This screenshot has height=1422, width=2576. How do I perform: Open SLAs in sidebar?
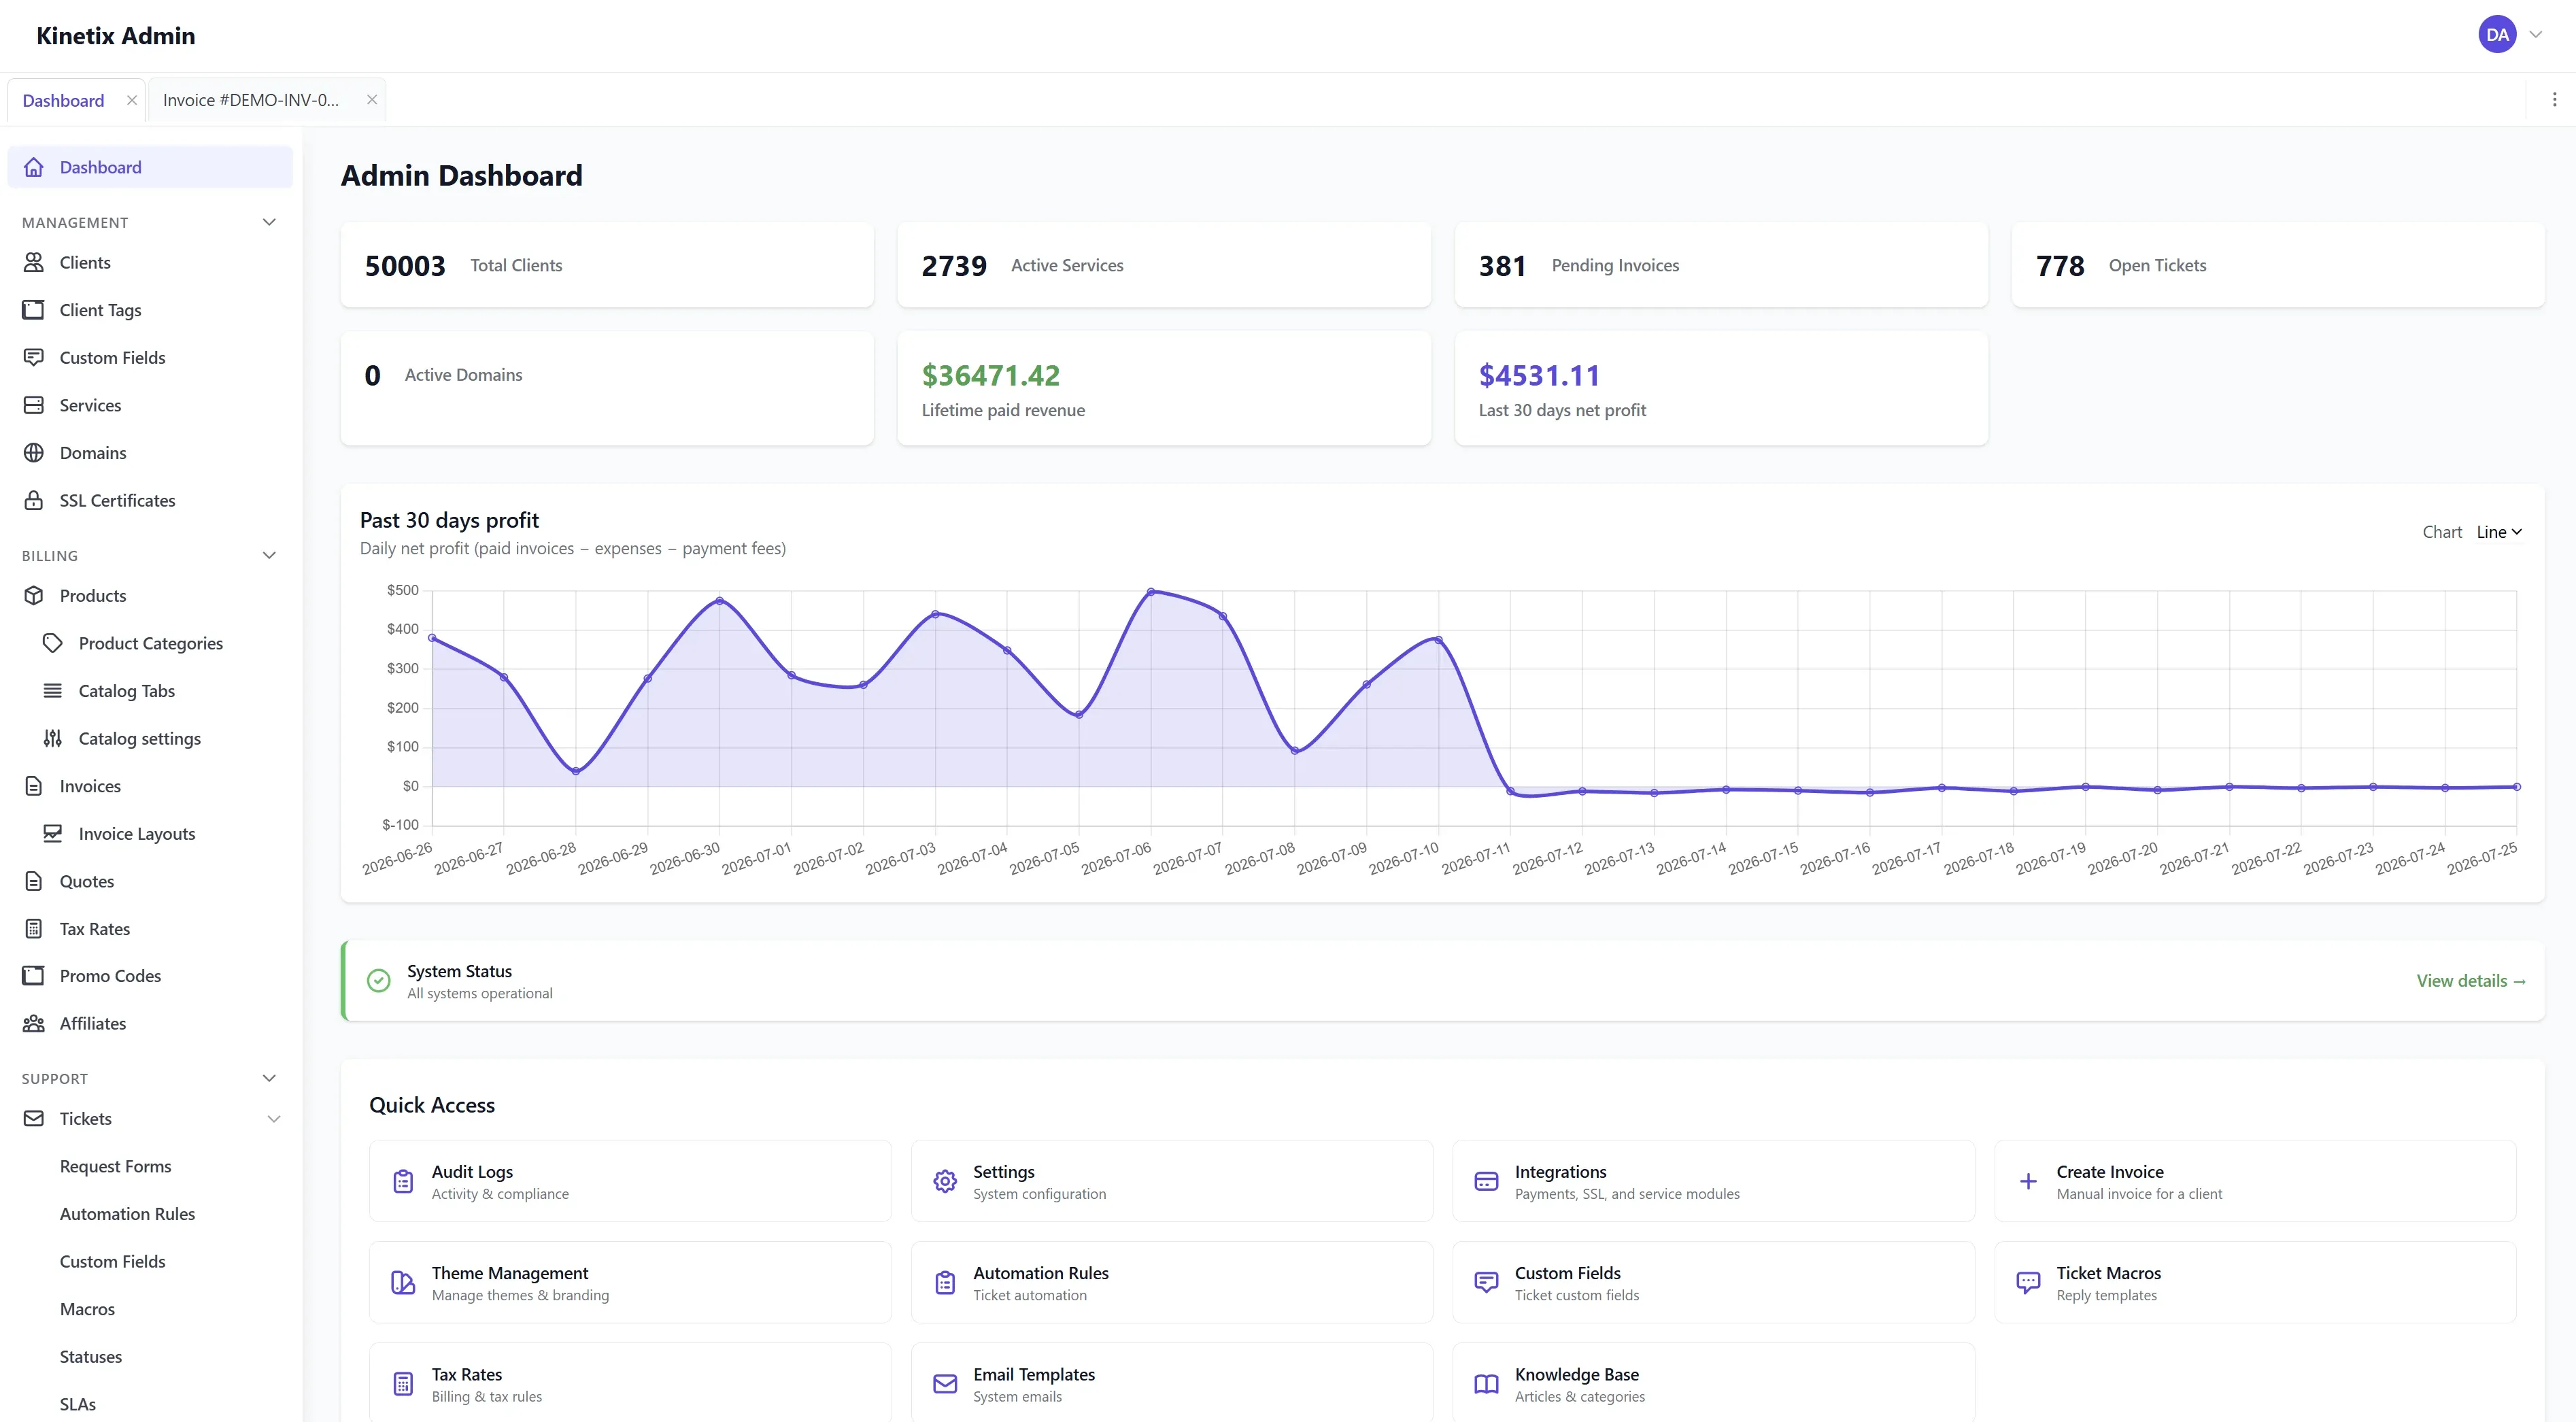click(x=78, y=1404)
